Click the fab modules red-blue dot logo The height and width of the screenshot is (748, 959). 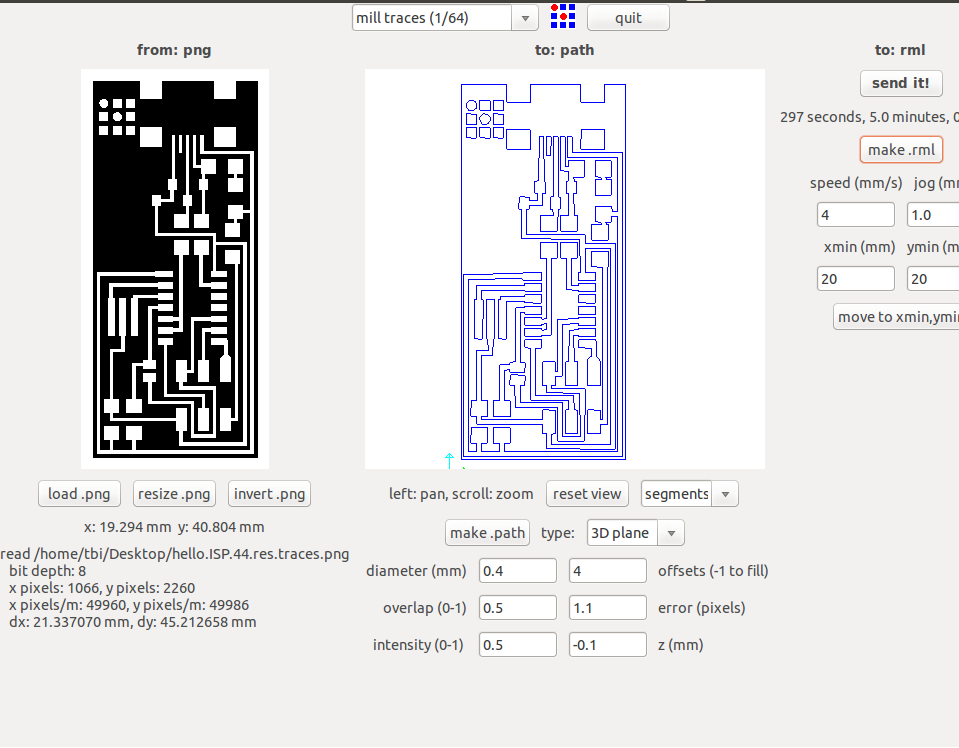pos(563,17)
